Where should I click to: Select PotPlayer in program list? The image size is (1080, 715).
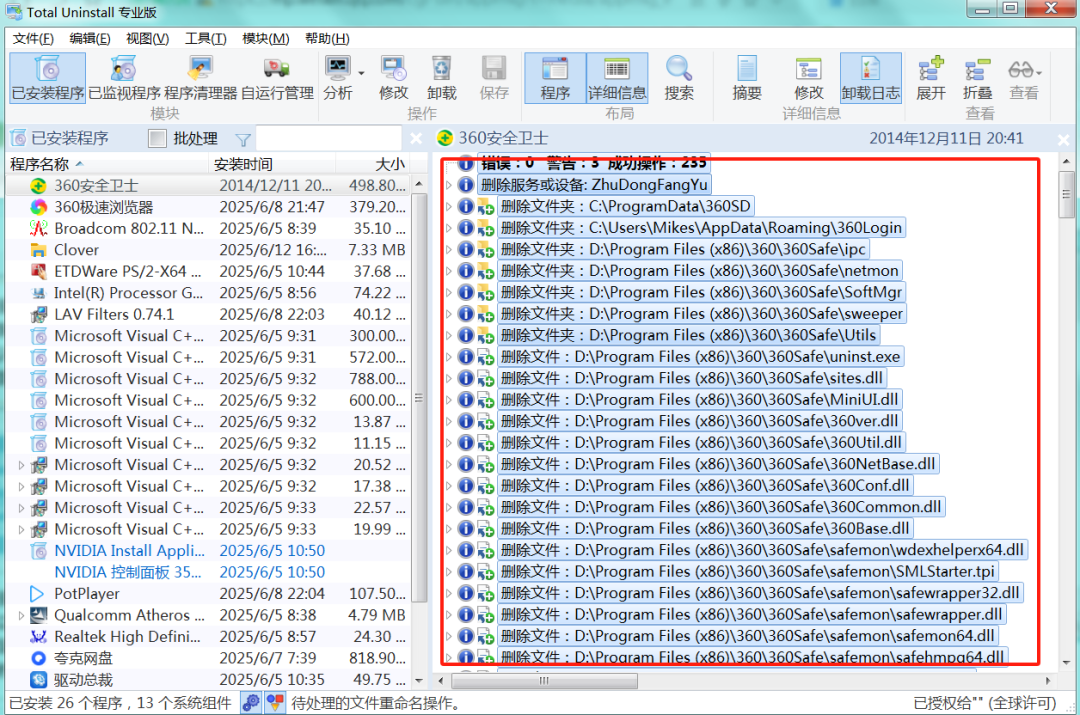tap(209, 593)
